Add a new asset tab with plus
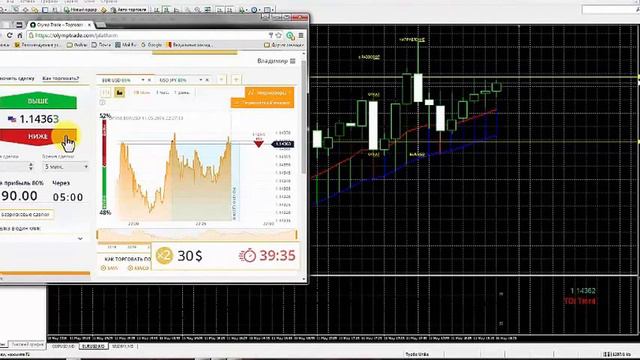 pyautogui.click(x=236, y=80)
